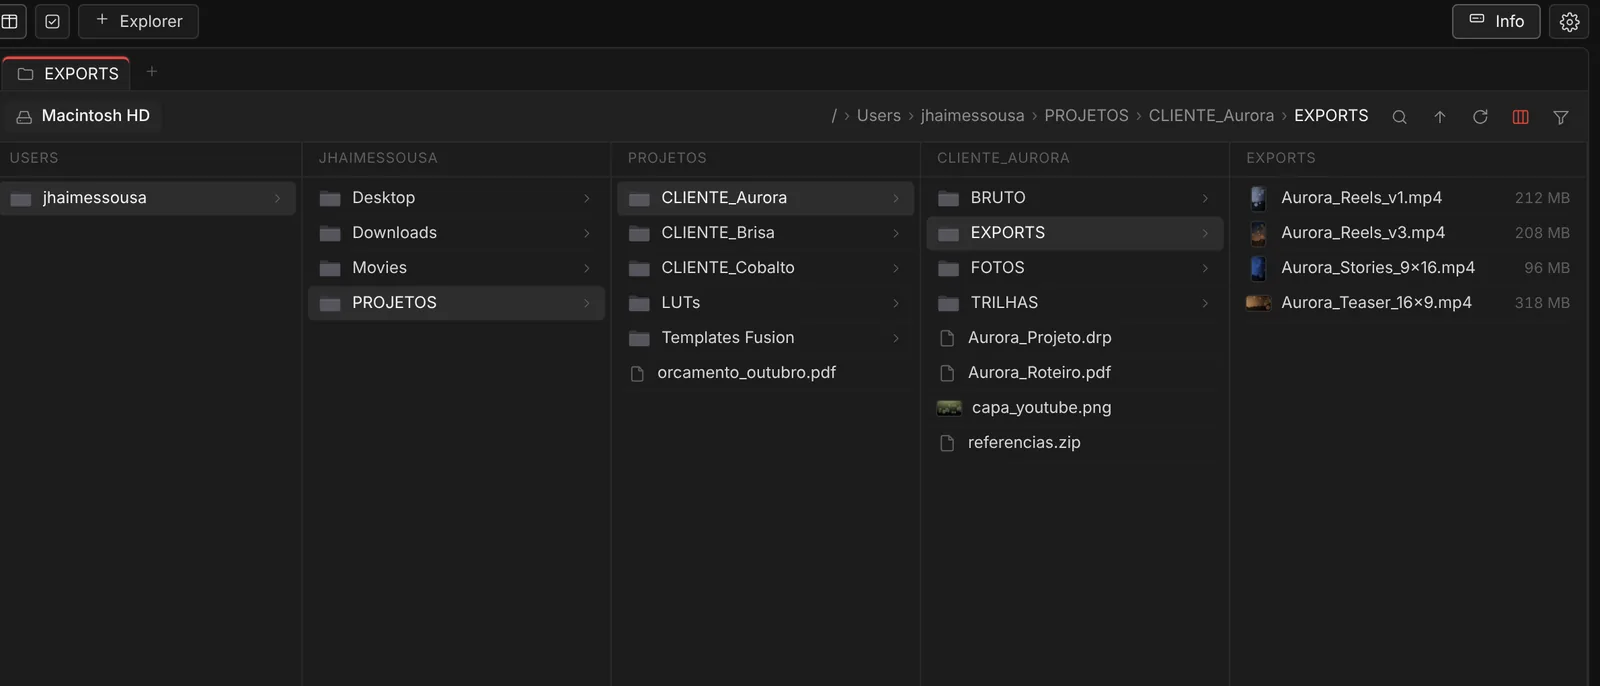Select the Aurora_Projeto.drp file
1600x686 pixels.
point(1075,338)
